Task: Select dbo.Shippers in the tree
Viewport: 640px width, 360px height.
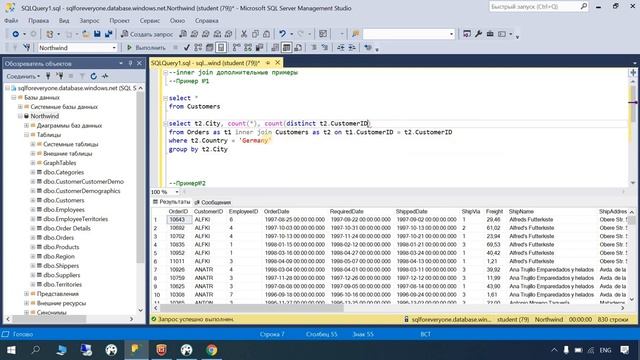Action: click(x=61, y=266)
